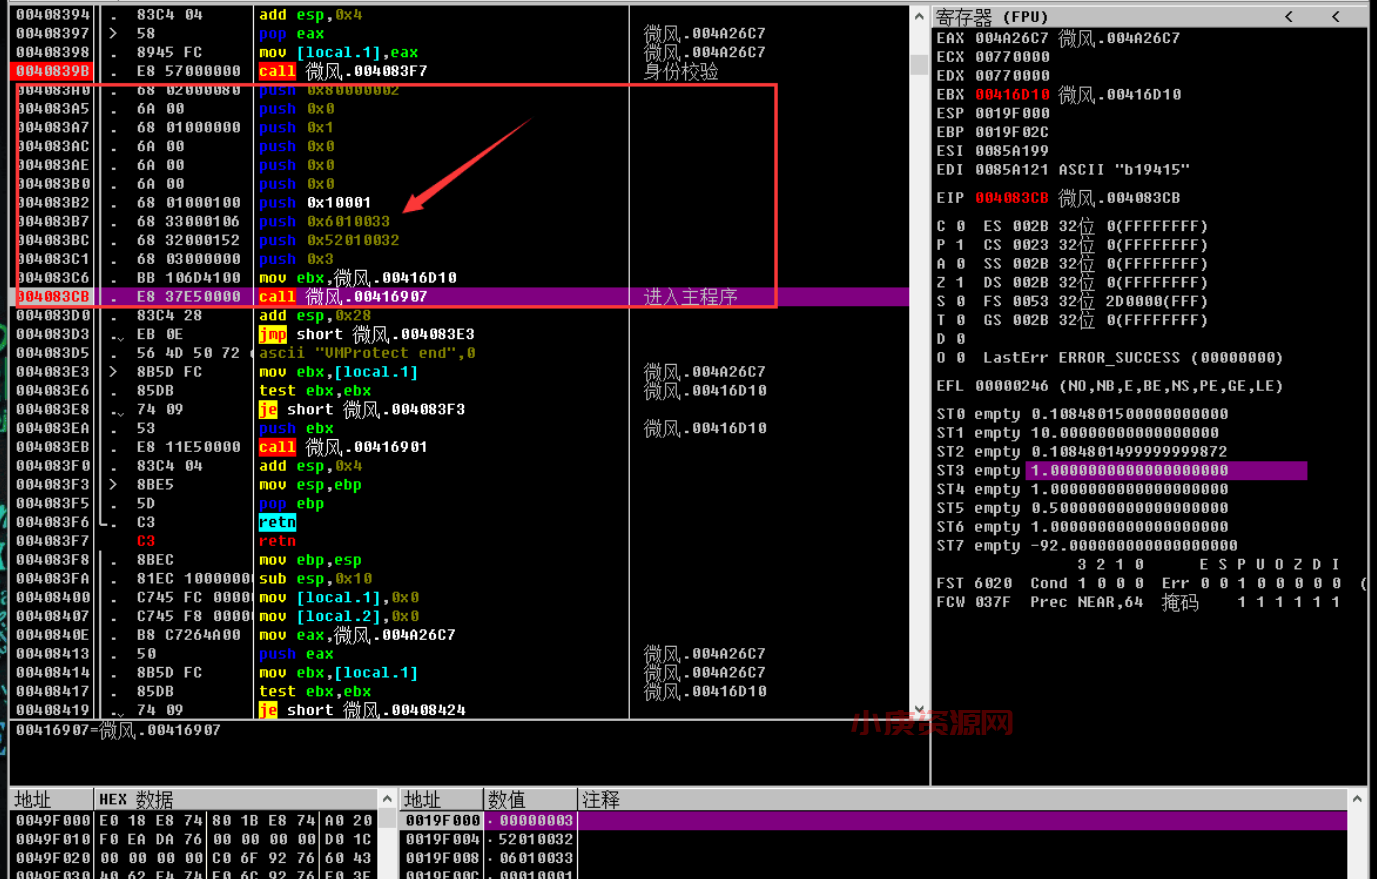The image size is (1377, 879).
Task: Click second left arrow in registers header
Action: pyautogui.click(x=1336, y=17)
